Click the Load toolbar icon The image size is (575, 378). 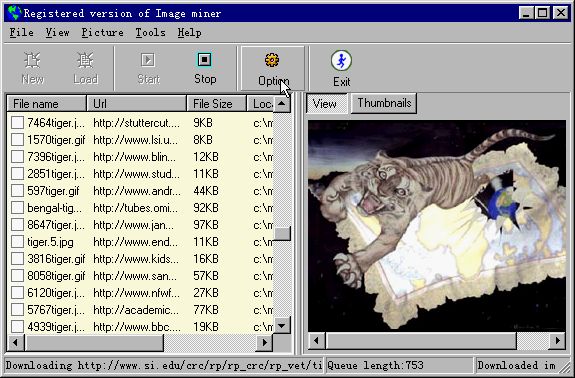[x=85, y=60]
